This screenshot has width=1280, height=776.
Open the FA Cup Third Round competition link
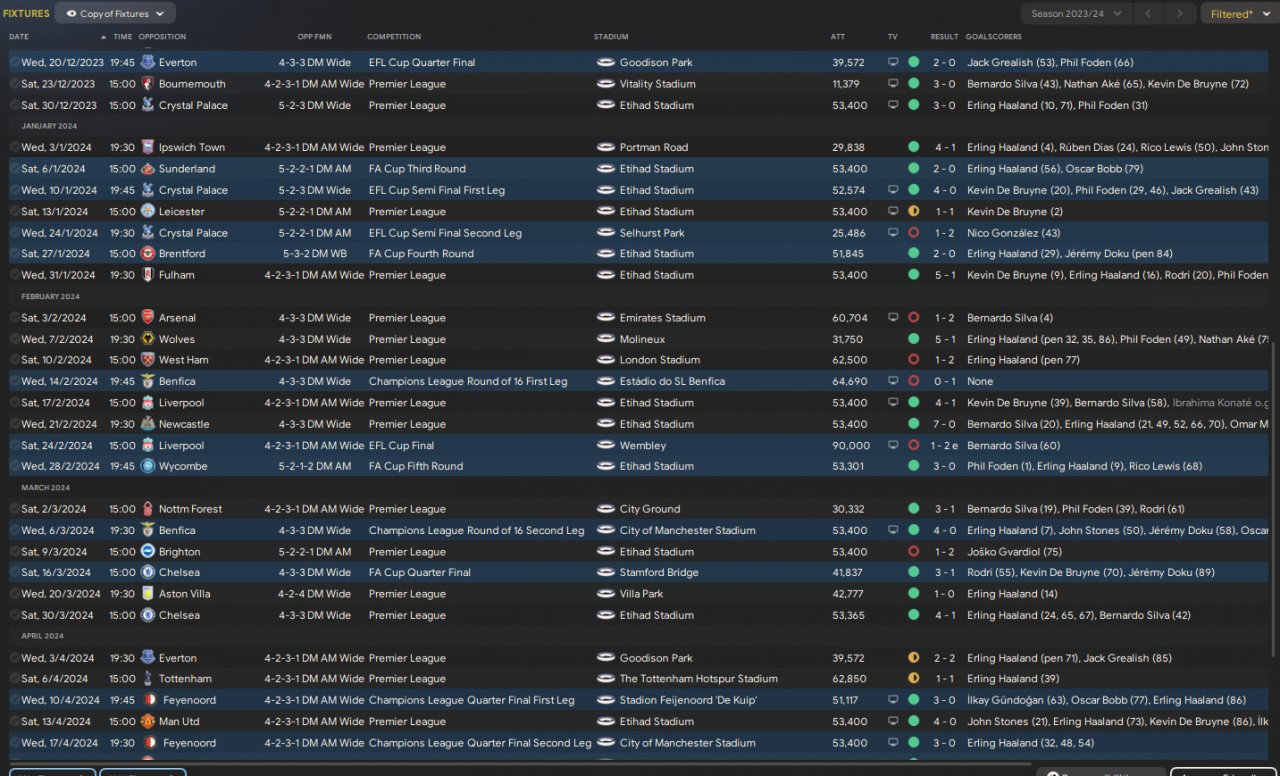pyautogui.click(x=417, y=169)
